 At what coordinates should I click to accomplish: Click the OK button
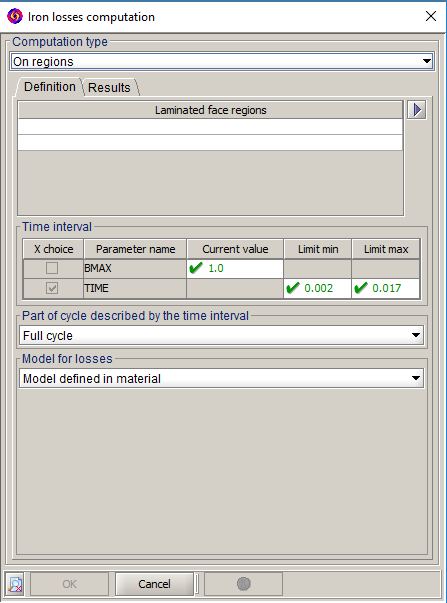click(x=69, y=584)
